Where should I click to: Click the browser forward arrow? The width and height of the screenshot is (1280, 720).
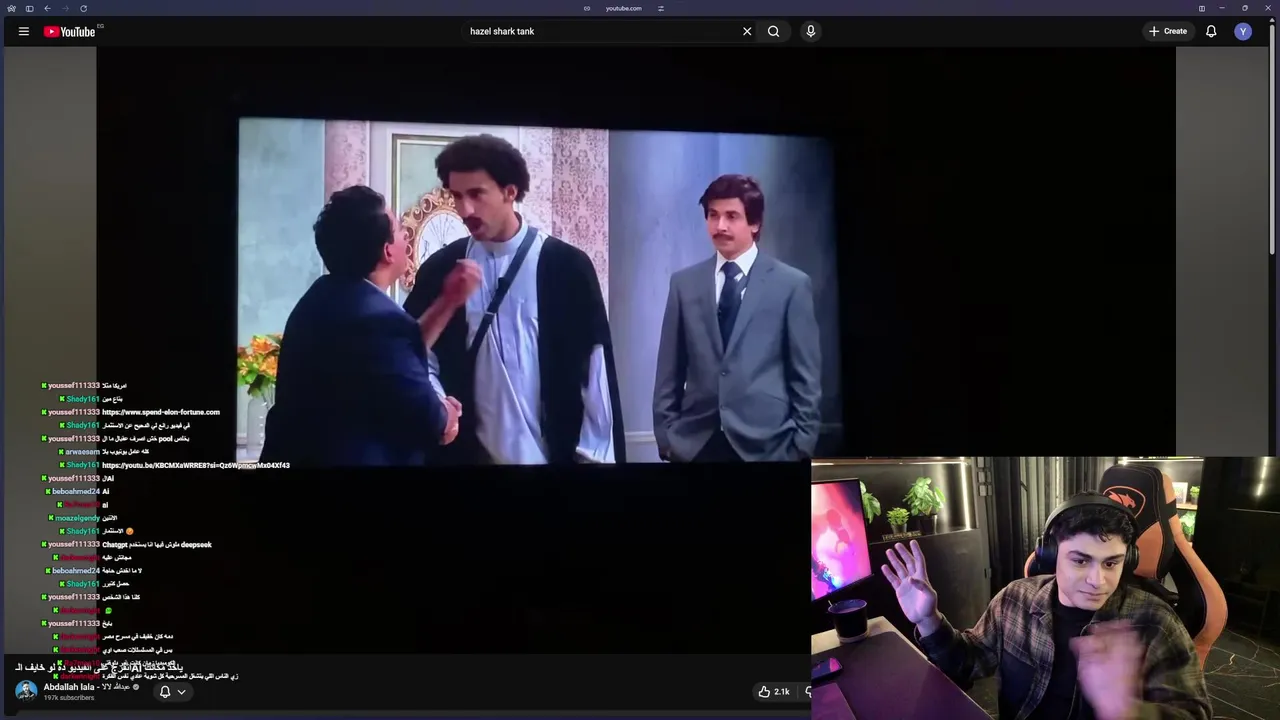tap(65, 8)
